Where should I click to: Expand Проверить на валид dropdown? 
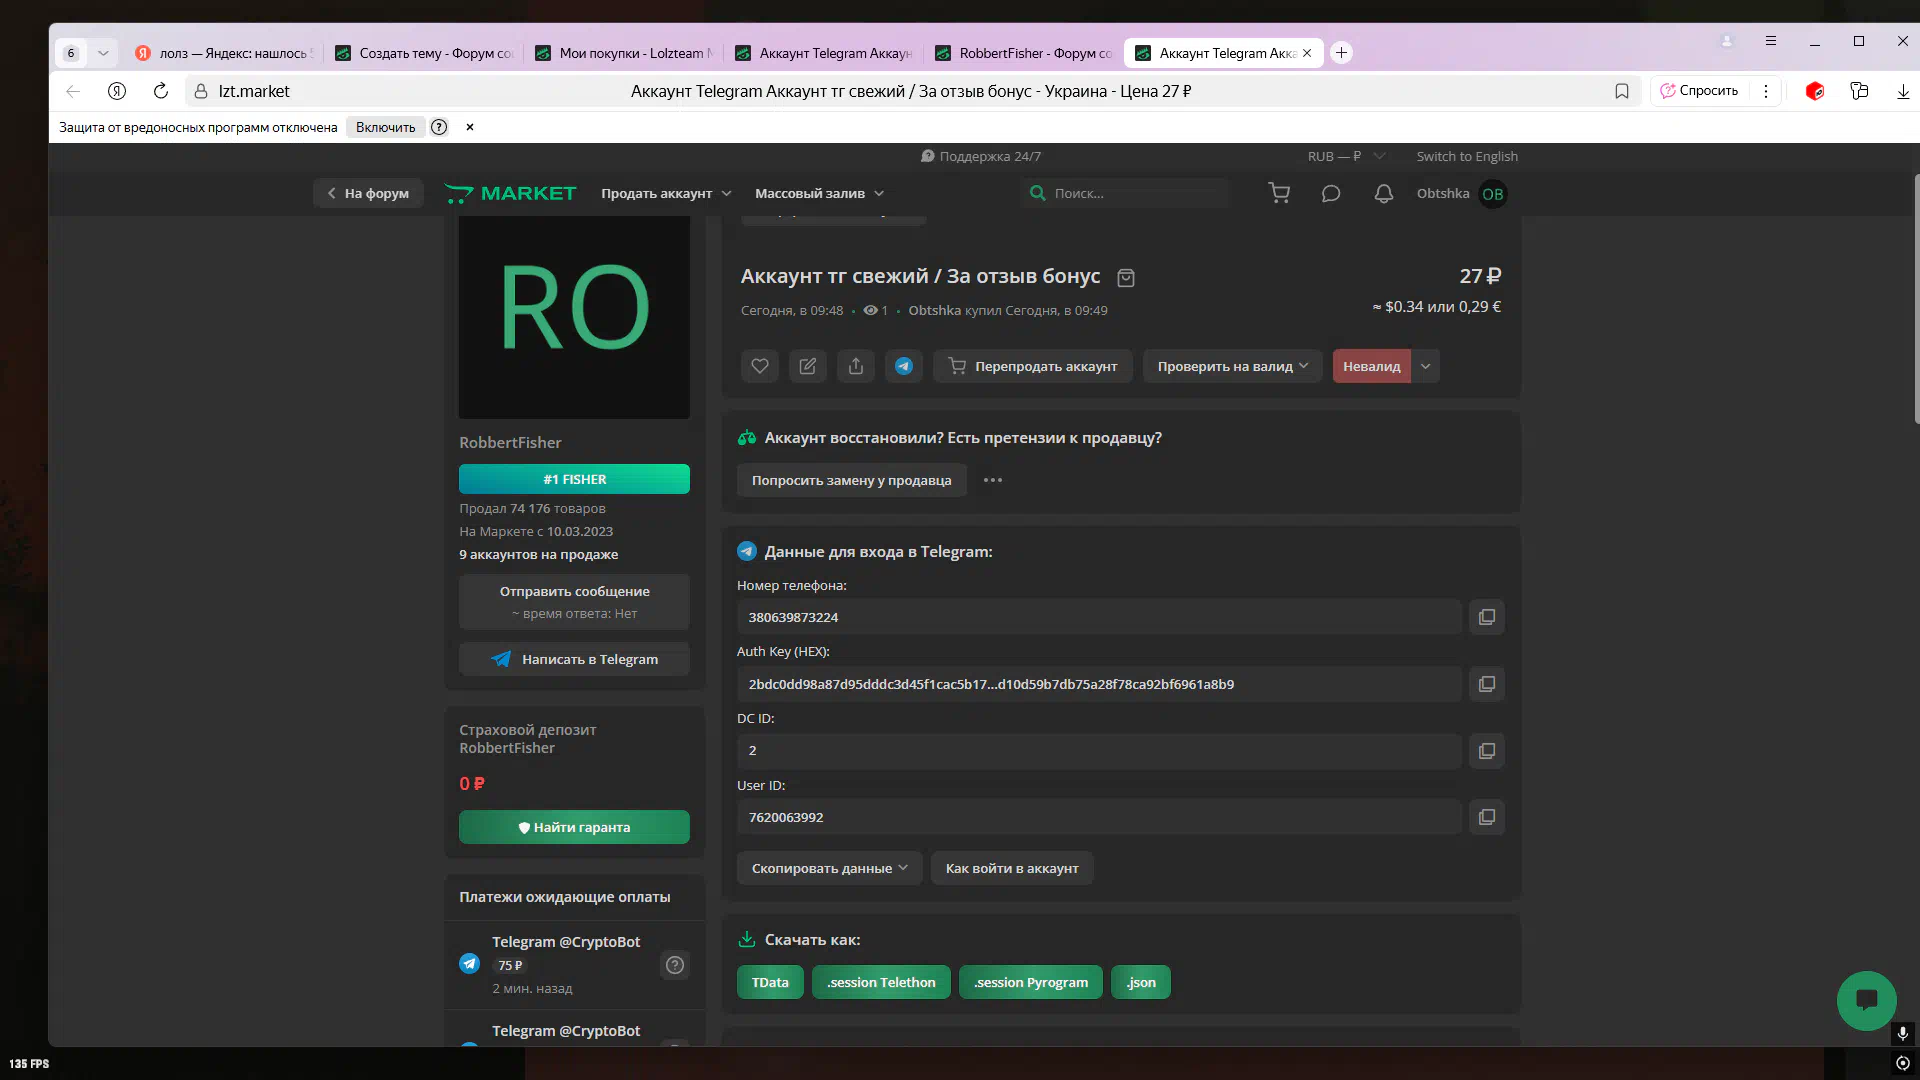1232,366
